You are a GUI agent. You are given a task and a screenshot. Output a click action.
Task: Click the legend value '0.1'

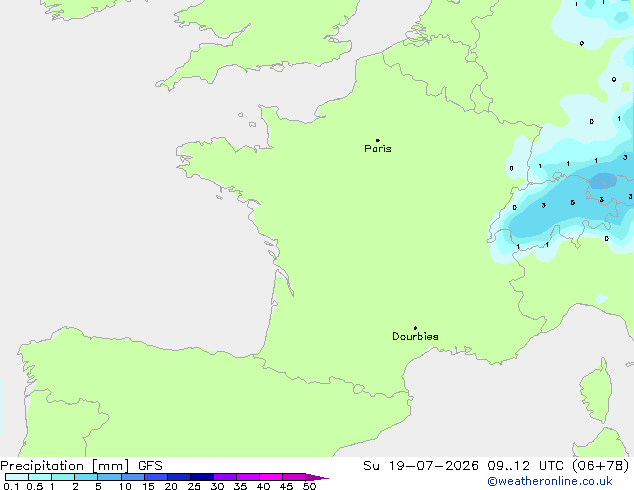(11, 486)
